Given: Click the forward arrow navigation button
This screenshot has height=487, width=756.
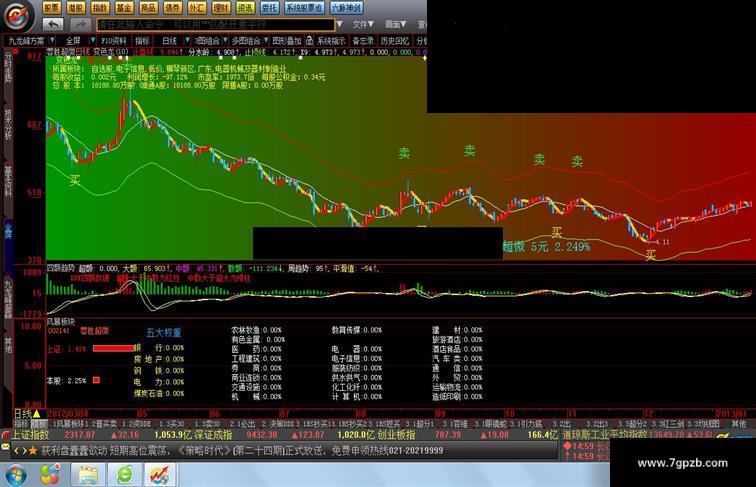Looking at the screenshot, I should pos(81,24).
